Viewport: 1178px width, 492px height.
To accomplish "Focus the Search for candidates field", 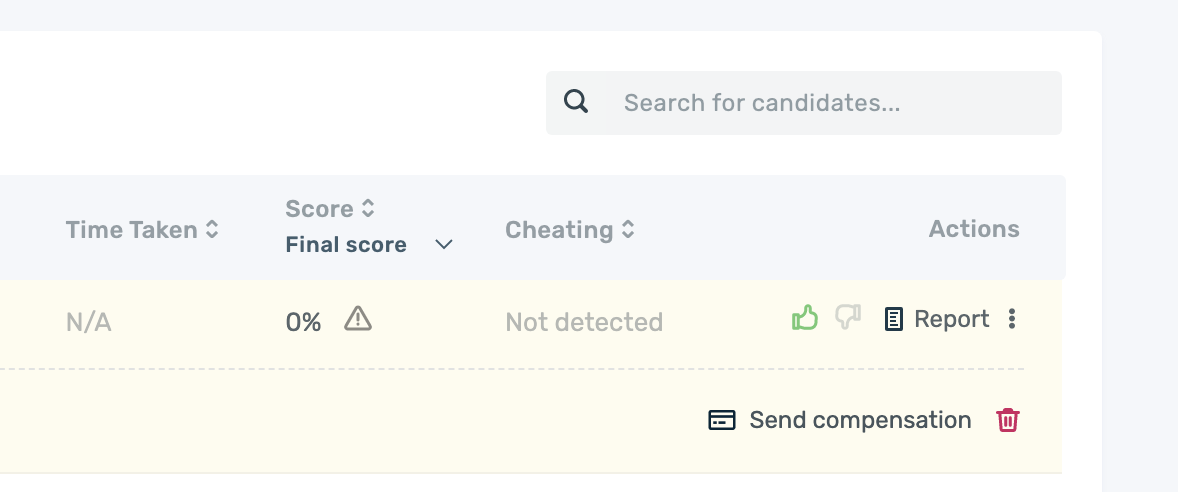I will click(x=803, y=103).
